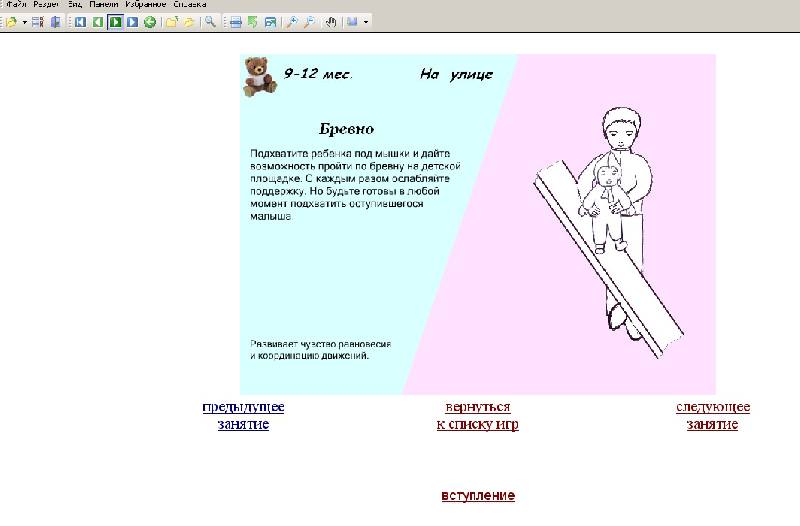Expand the dropdown arrow at toolbar end
800x526 pixels.
(x=366, y=21)
